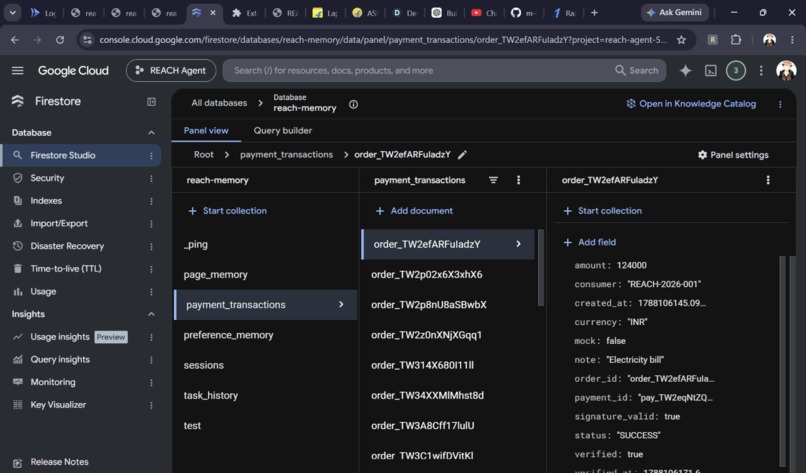
Task: Open Gemini AI sparkle icon in header
Action: click(x=685, y=70)
